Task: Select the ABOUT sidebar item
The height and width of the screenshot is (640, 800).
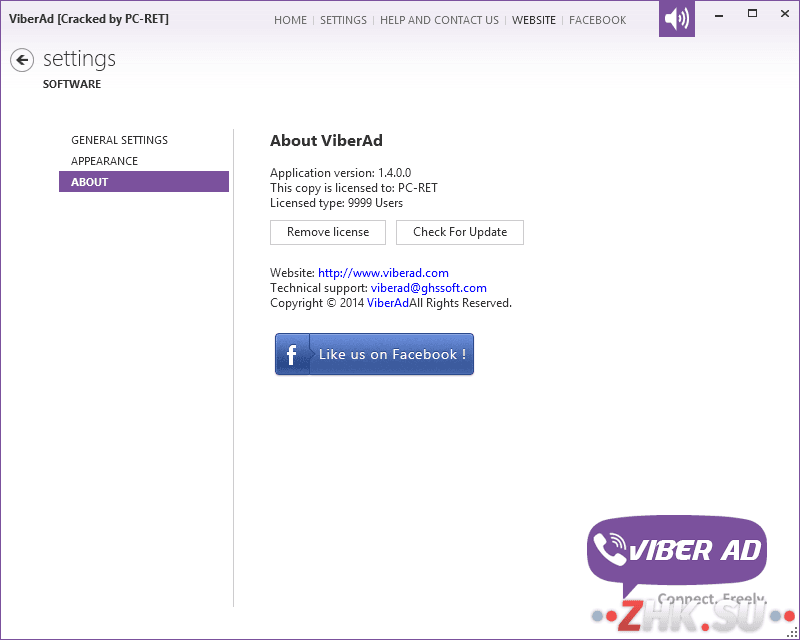Action: click(144, 182)
